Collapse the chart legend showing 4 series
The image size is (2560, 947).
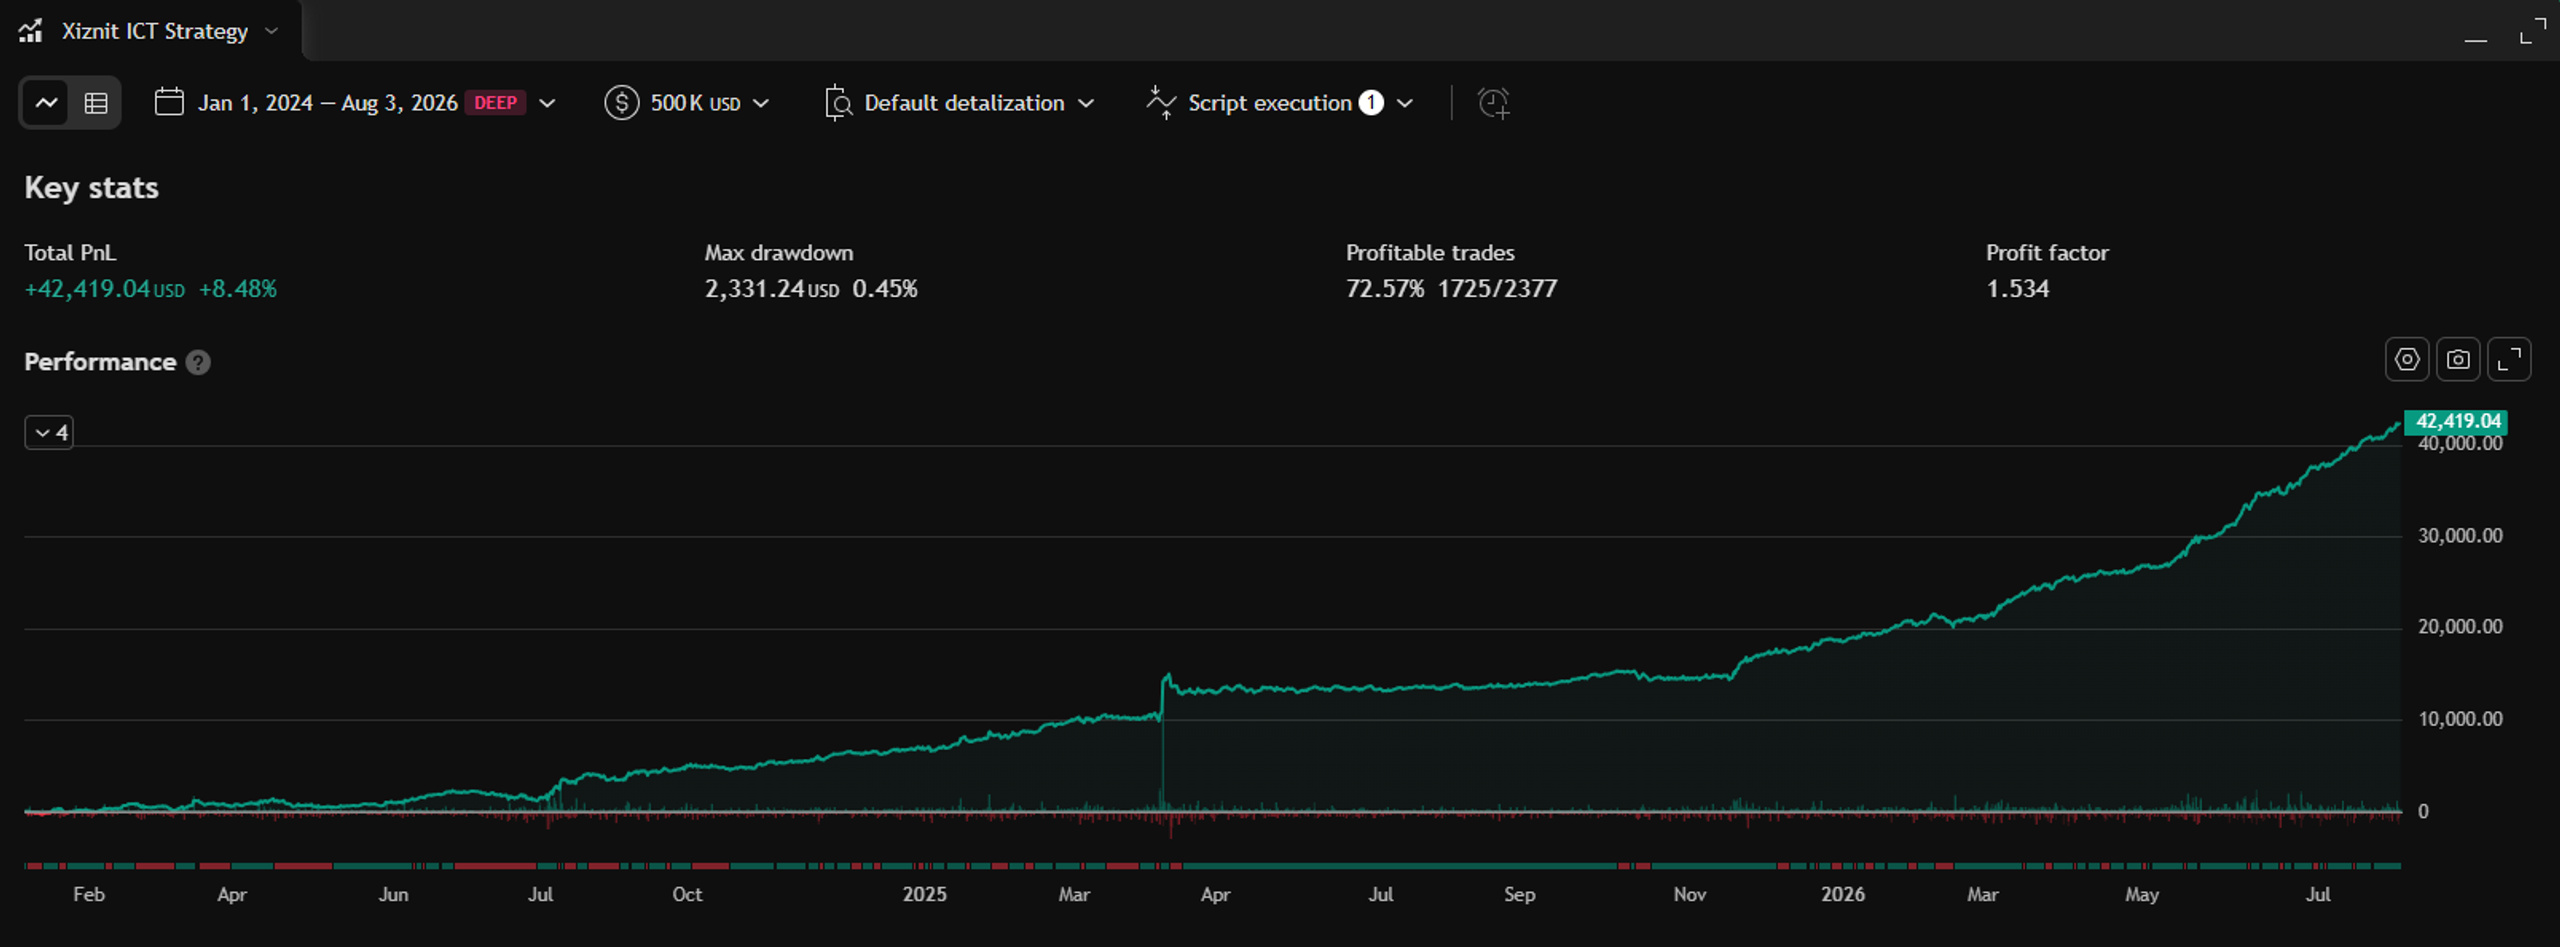pyautogui.click(x=49, y=433)
